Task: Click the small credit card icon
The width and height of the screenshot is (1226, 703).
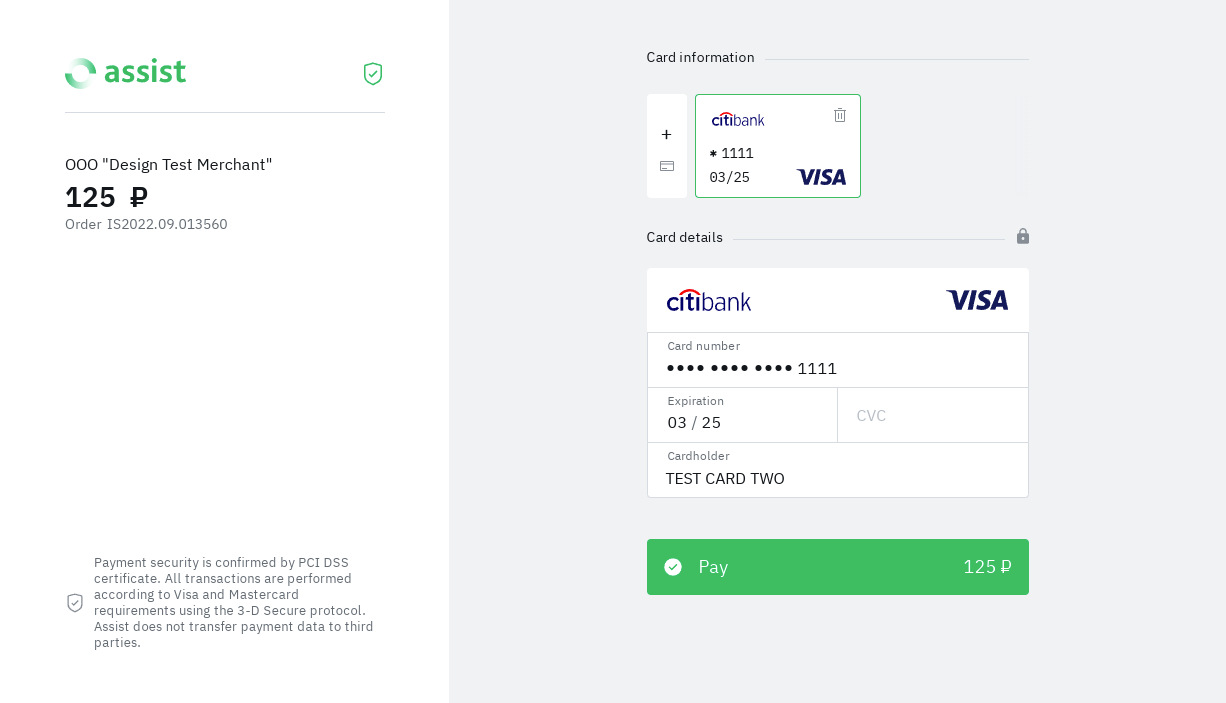Action: (667, 166)
